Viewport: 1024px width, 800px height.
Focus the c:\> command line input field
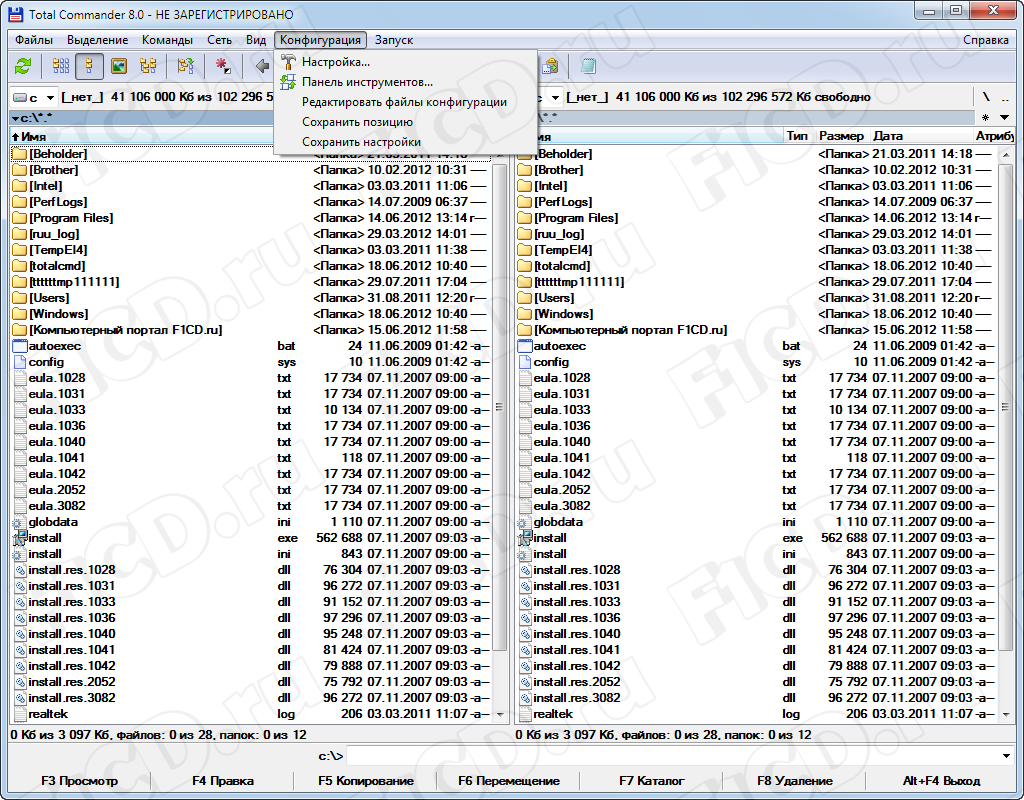click(673, 756)
